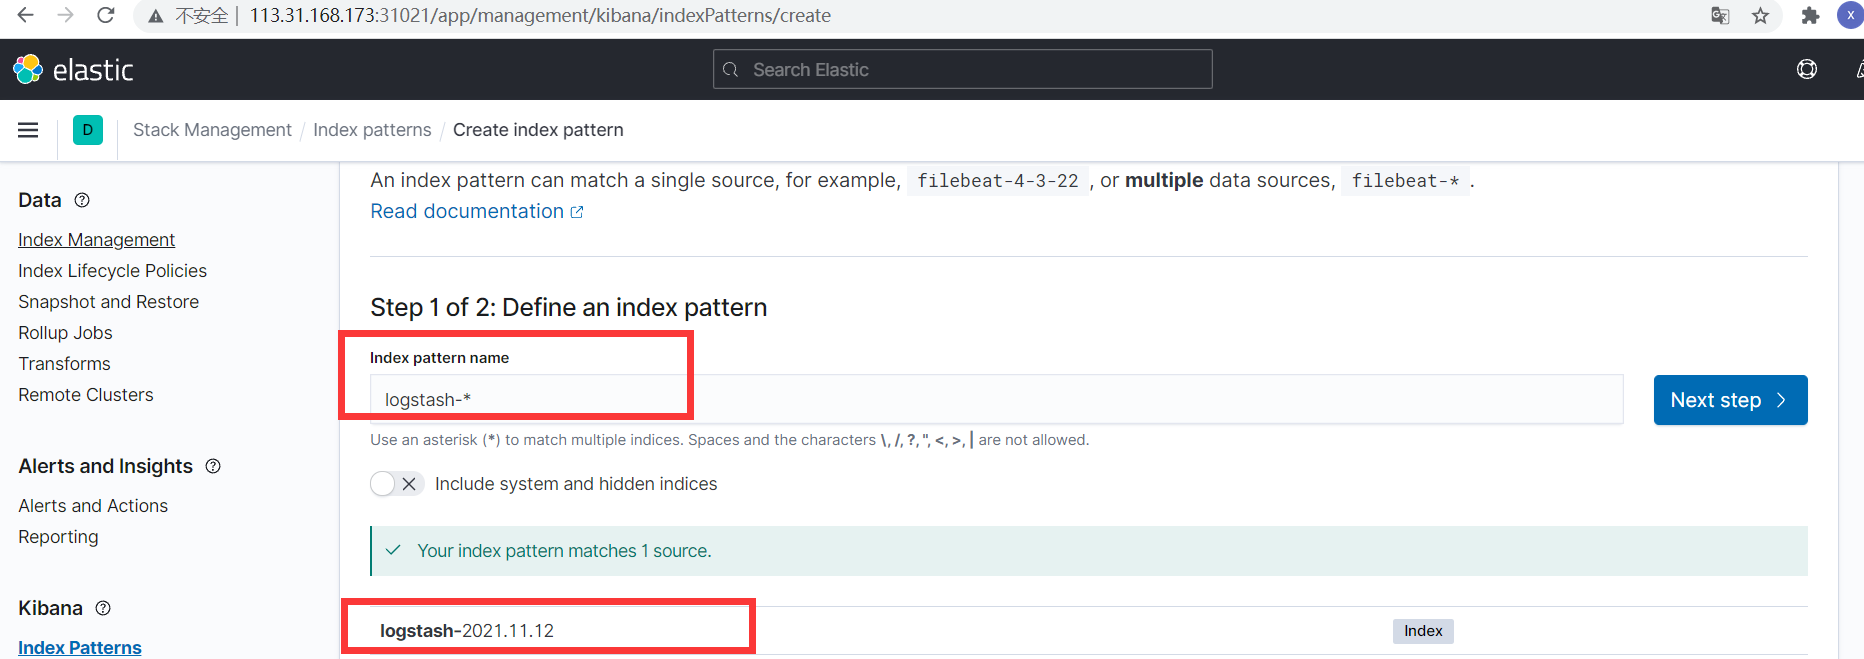Go to Stack Management breadcrumb

click(212, 130)
